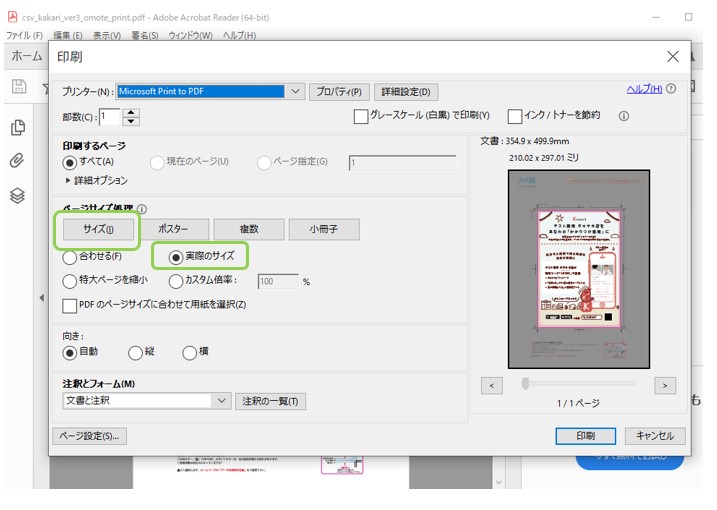This screenshot has height=510, width=717.
Task: Open the printer dropdown Microsoft Print to PDF
Action: click(x=210, y=91)
